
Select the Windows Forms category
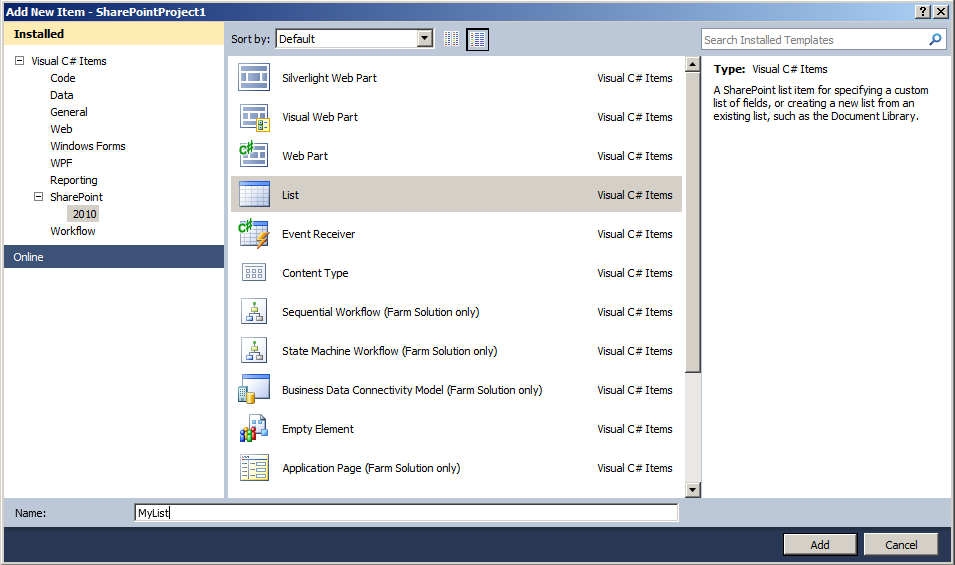pyautogui.click(x=88, y=146)
